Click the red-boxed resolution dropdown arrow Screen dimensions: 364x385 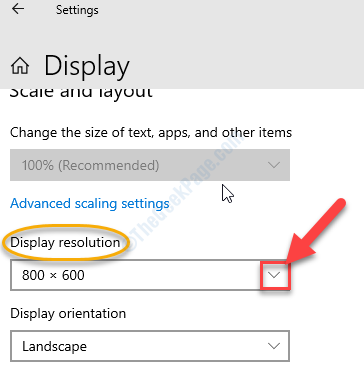(275, 275)
